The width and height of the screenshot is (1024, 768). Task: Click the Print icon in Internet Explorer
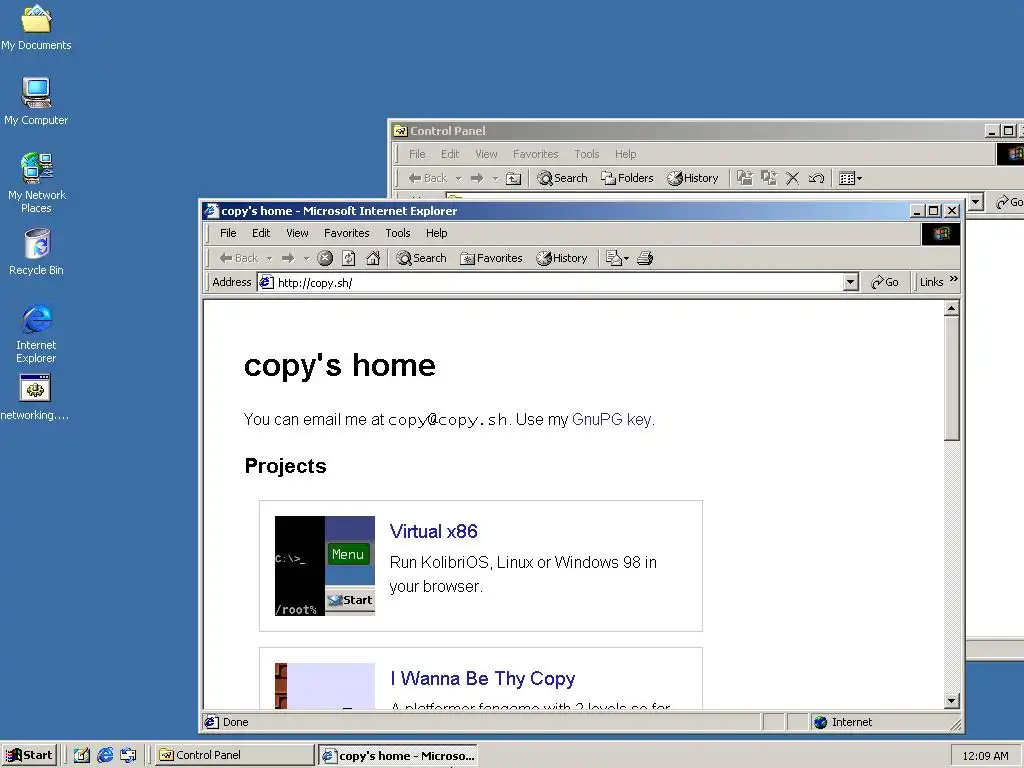pos(645,258)
